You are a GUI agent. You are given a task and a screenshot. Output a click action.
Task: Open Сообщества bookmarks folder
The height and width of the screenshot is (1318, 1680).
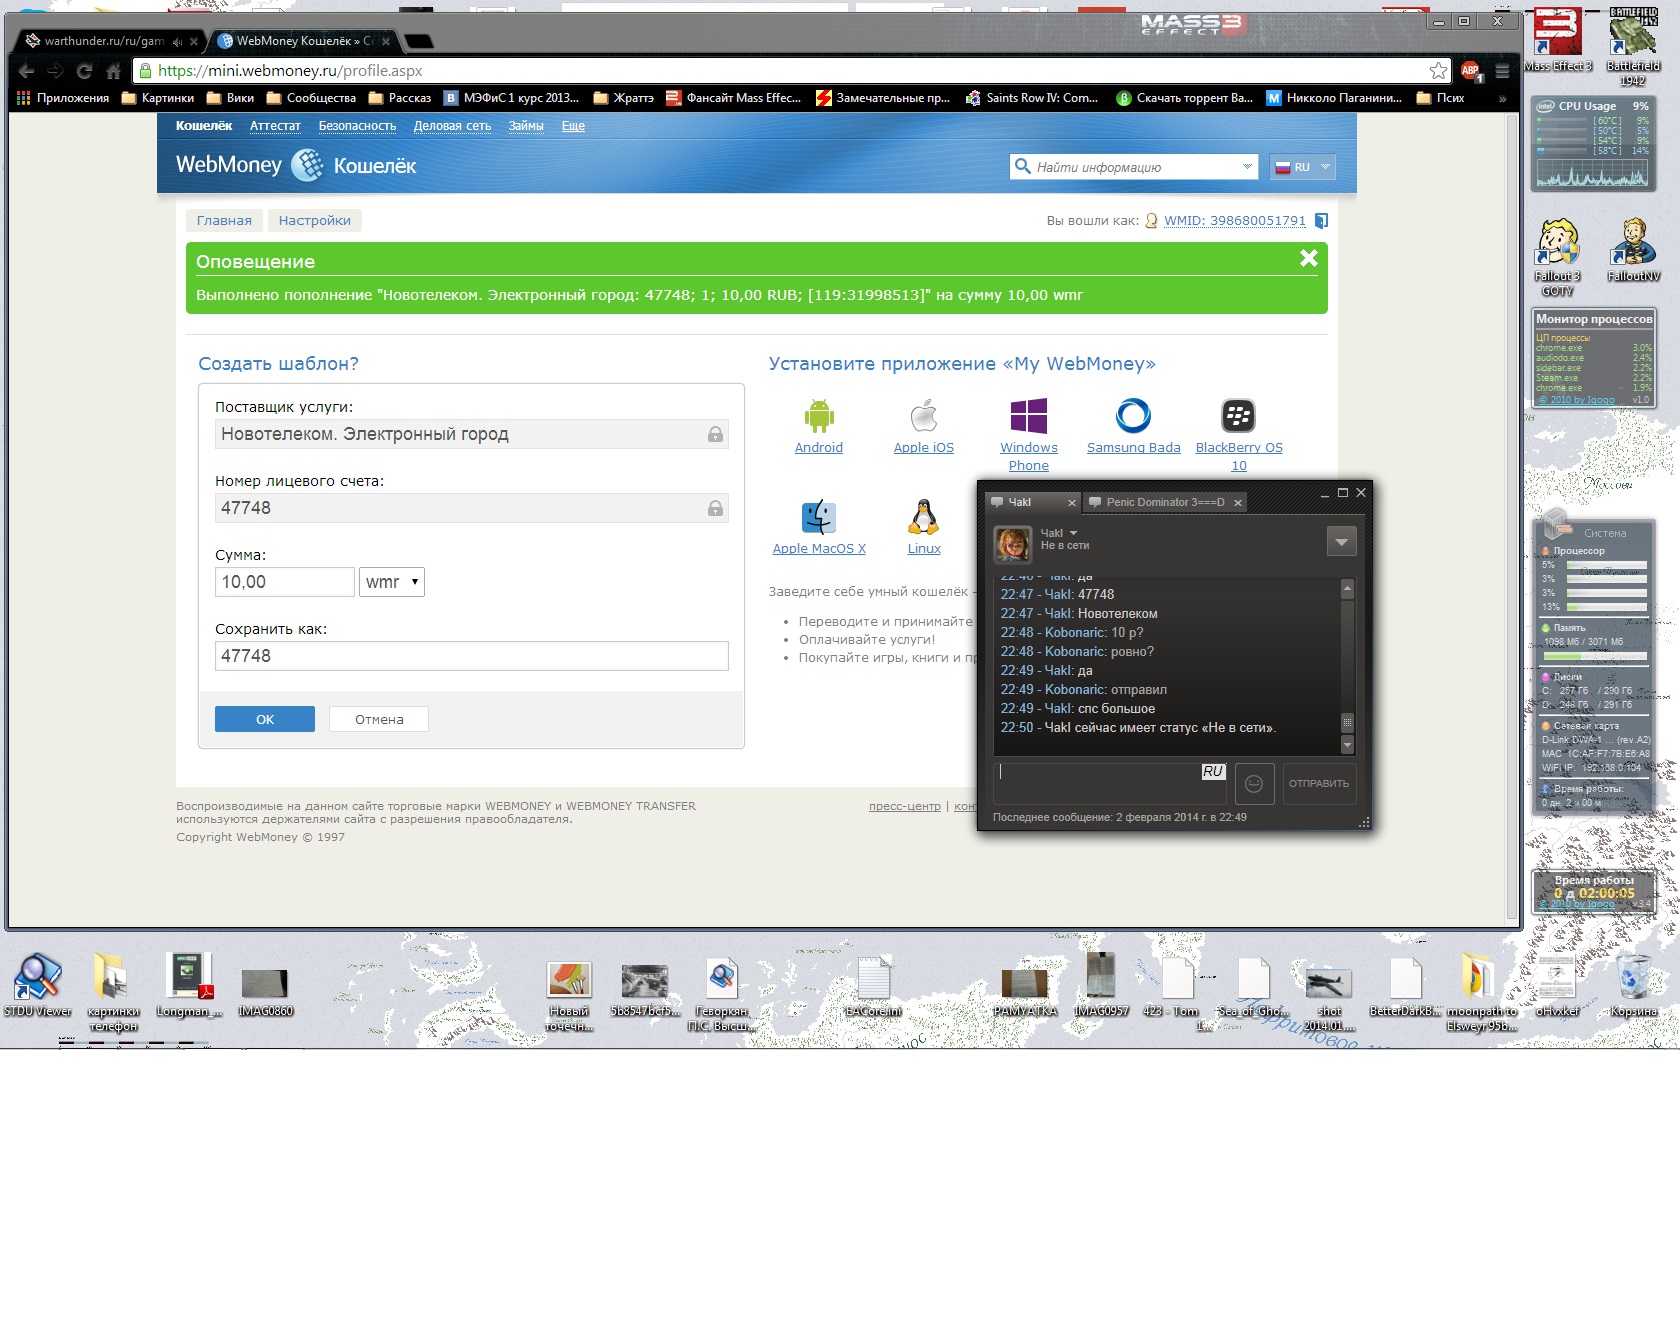(311, 98)
